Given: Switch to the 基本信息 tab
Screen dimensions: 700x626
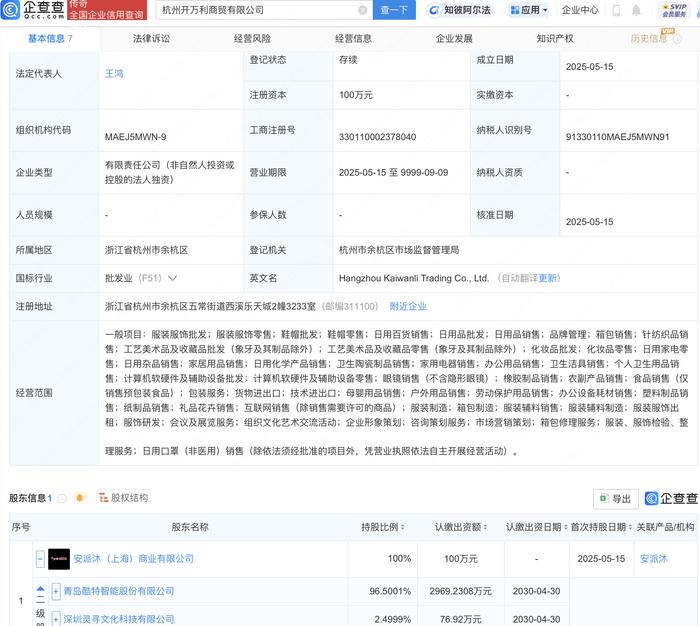Looking at the screenshot, I should [50, 39].
